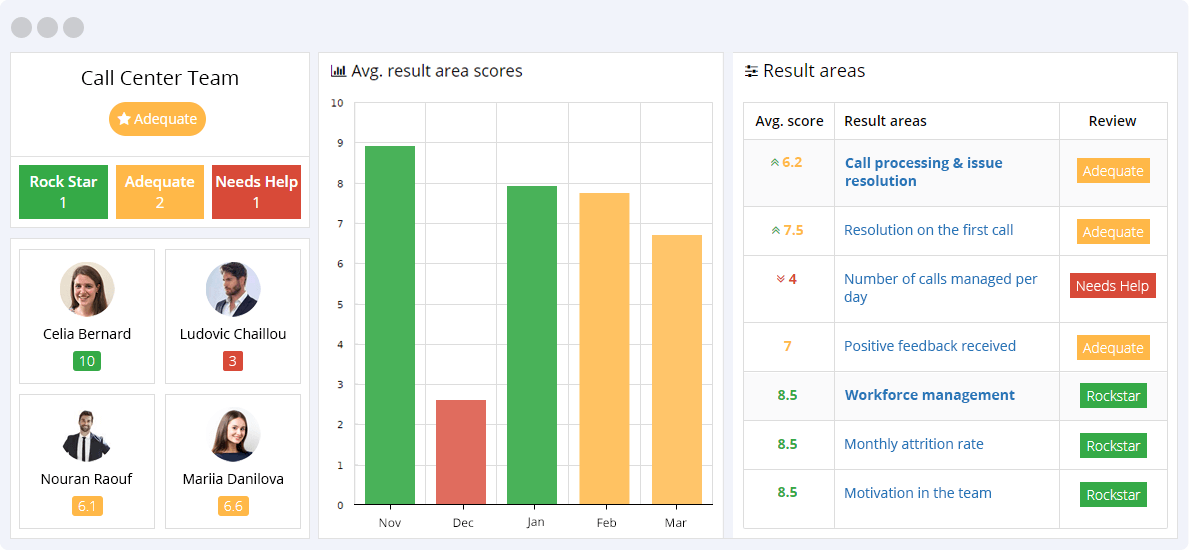Screen dimensions: 1189x550
Task: Click the Adequate count tile
Action: [159, 192]
